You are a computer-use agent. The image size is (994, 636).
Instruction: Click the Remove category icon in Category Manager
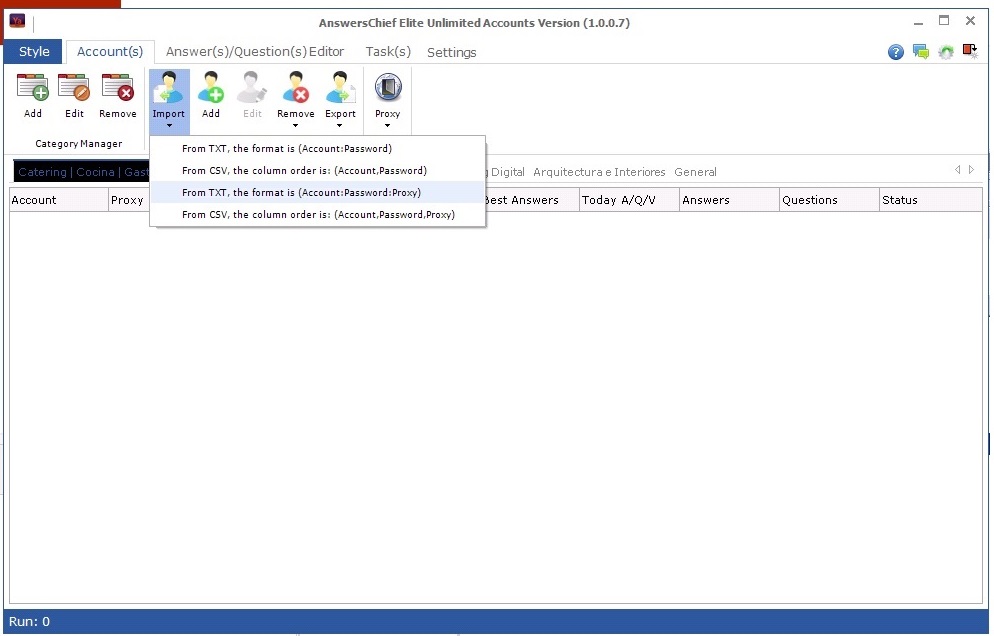(x=117, y=96)
